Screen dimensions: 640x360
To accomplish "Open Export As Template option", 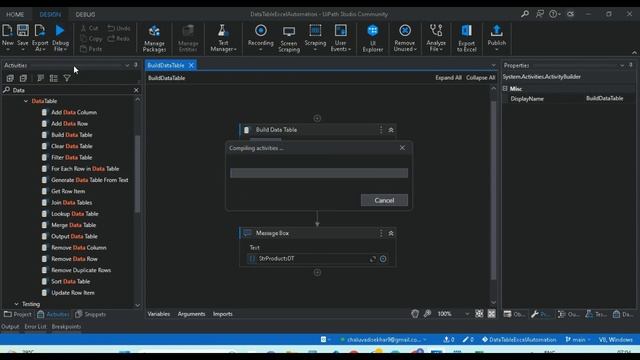I will pos(40,38).
